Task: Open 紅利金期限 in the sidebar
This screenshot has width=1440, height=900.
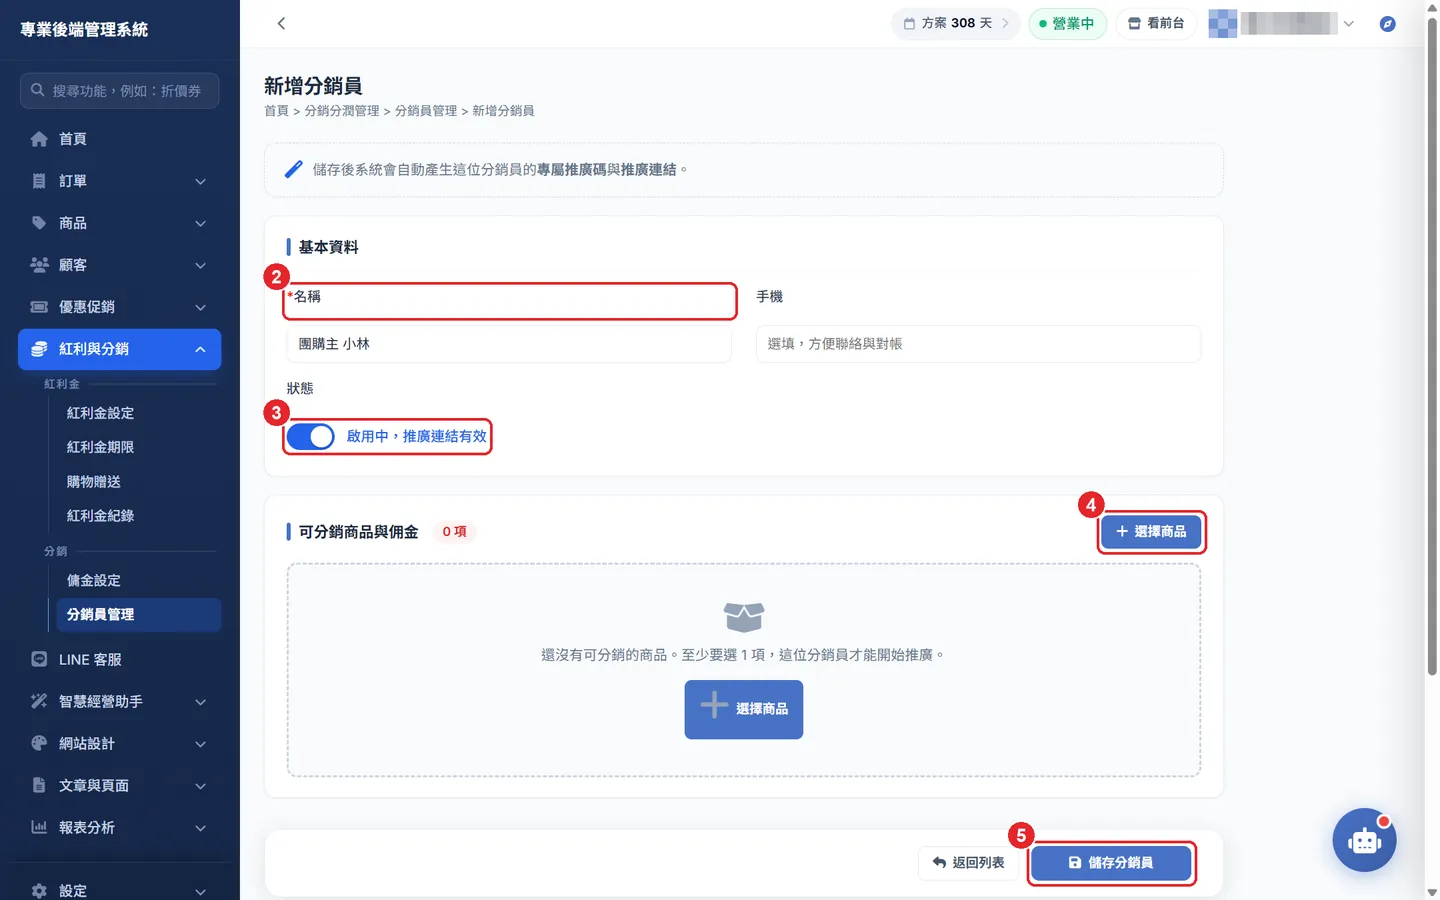Action: pyautogui.click(x=100, y=447)
